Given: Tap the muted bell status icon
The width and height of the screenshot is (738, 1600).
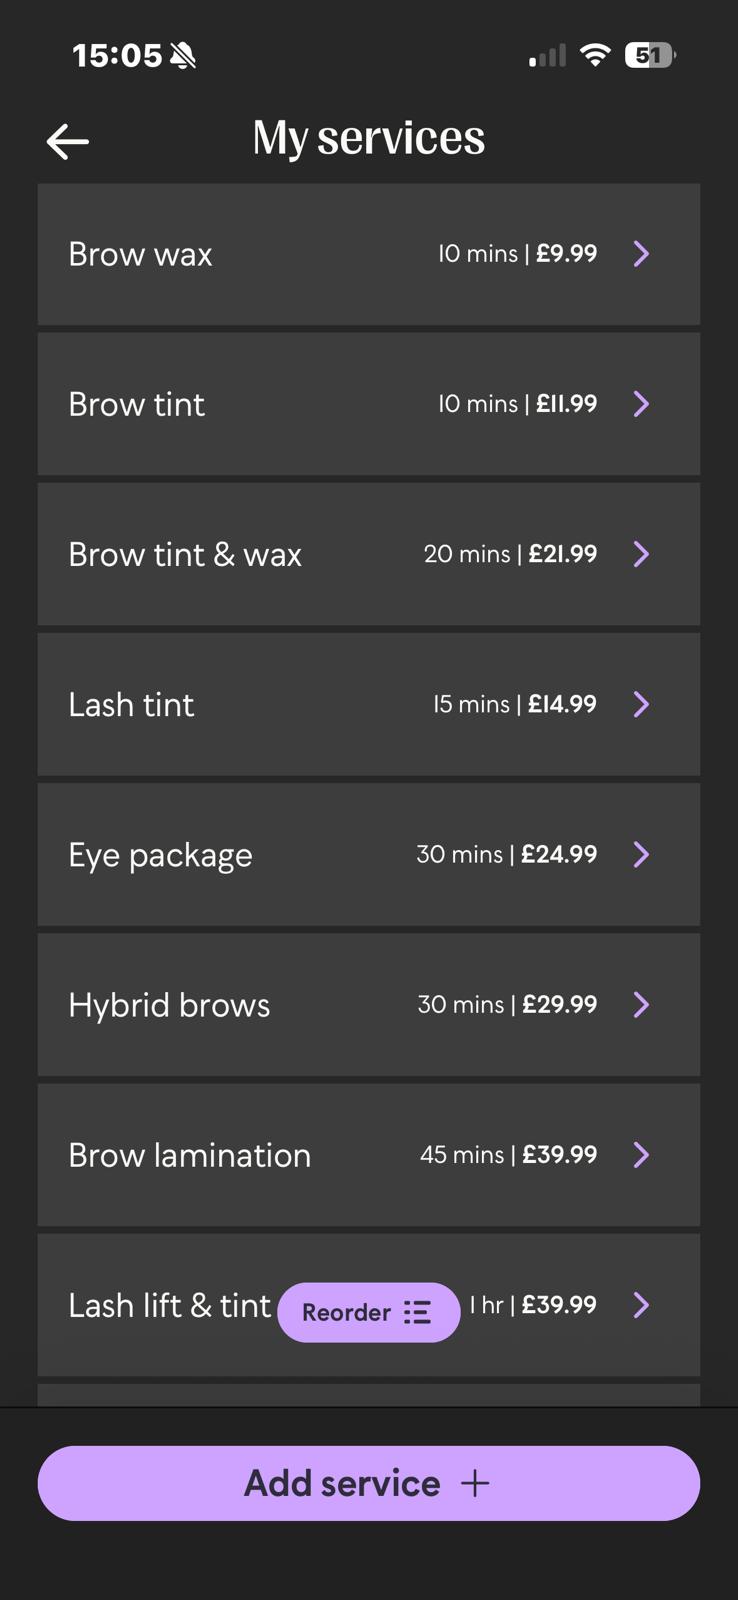Looking at the screenshot, I should click(x=183, y=56).
